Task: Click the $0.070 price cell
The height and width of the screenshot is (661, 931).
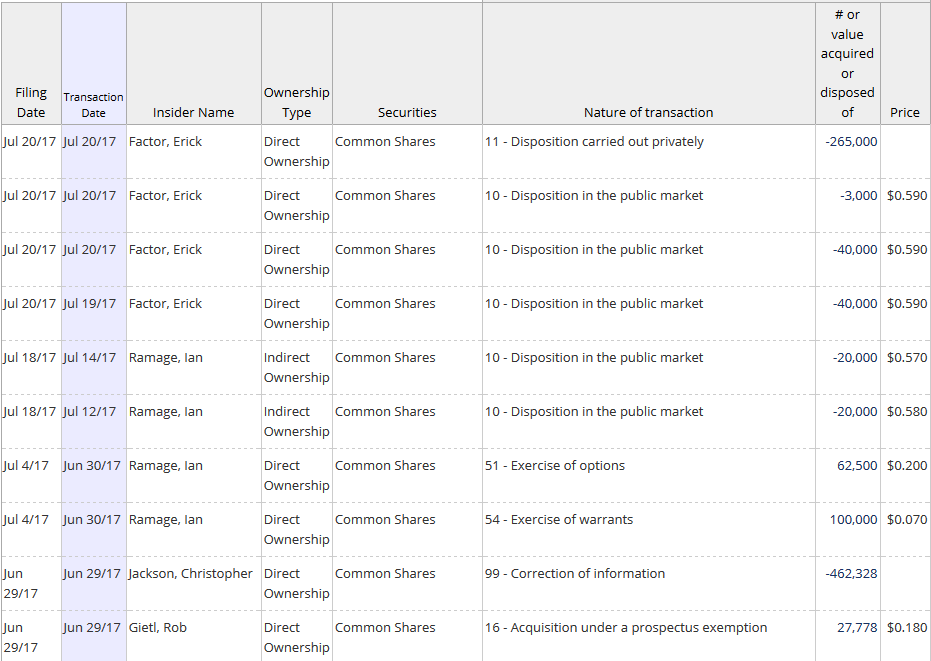Action: point(906,520)
